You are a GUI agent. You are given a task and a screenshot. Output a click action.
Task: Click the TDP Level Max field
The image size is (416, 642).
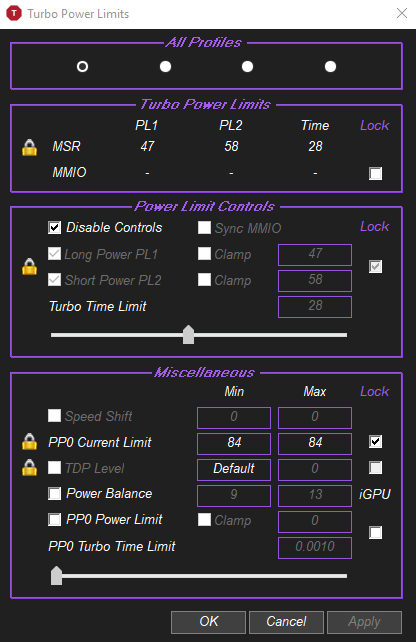(315, 470)
